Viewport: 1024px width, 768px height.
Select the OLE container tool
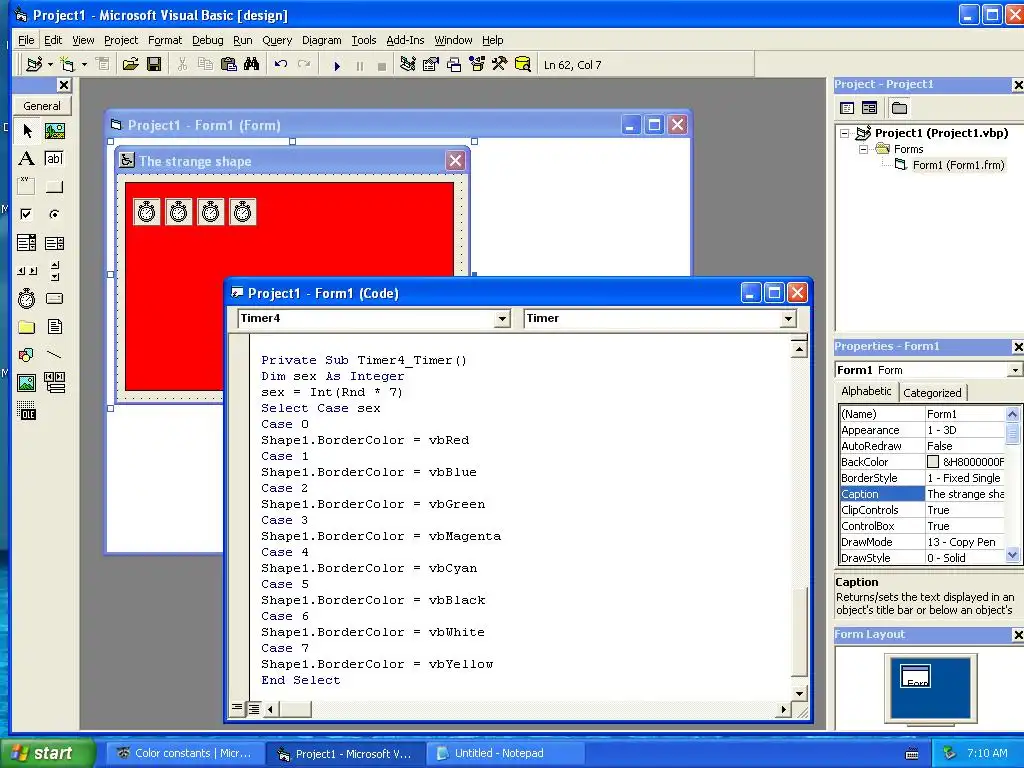click(x=27, y=411)
